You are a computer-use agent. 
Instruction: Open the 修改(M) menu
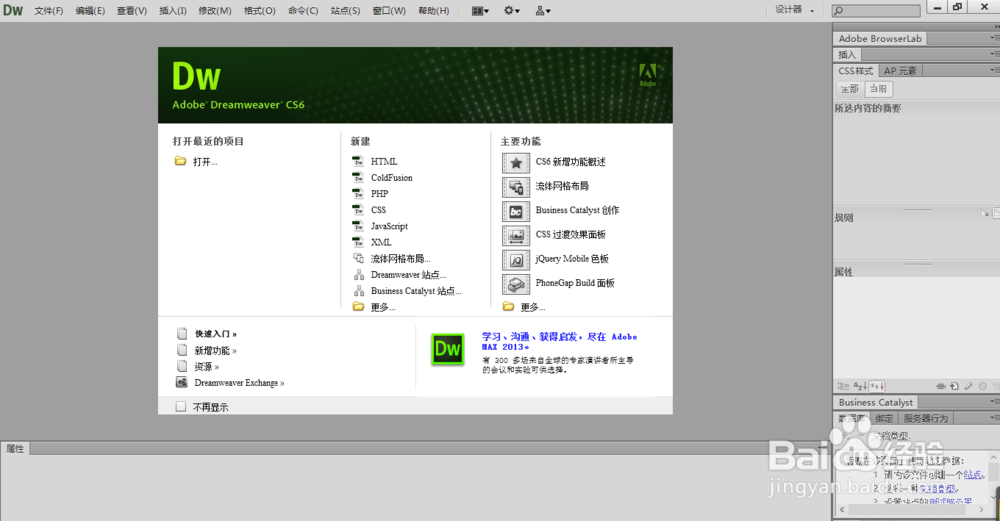[214, 11]
